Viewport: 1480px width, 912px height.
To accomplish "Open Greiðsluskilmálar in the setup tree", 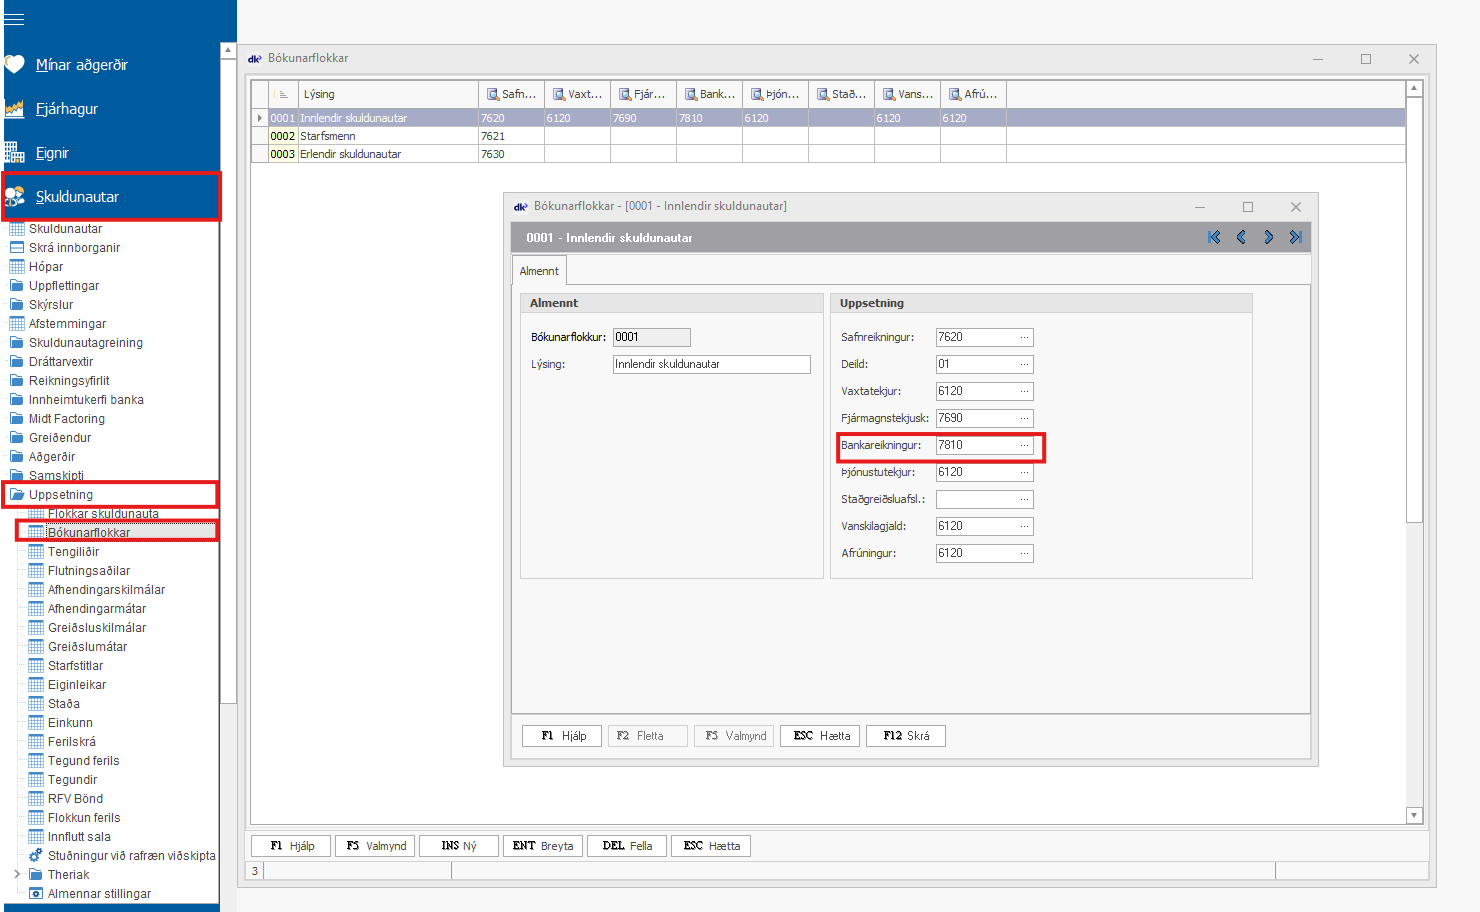I will click(x=96, y=628).
